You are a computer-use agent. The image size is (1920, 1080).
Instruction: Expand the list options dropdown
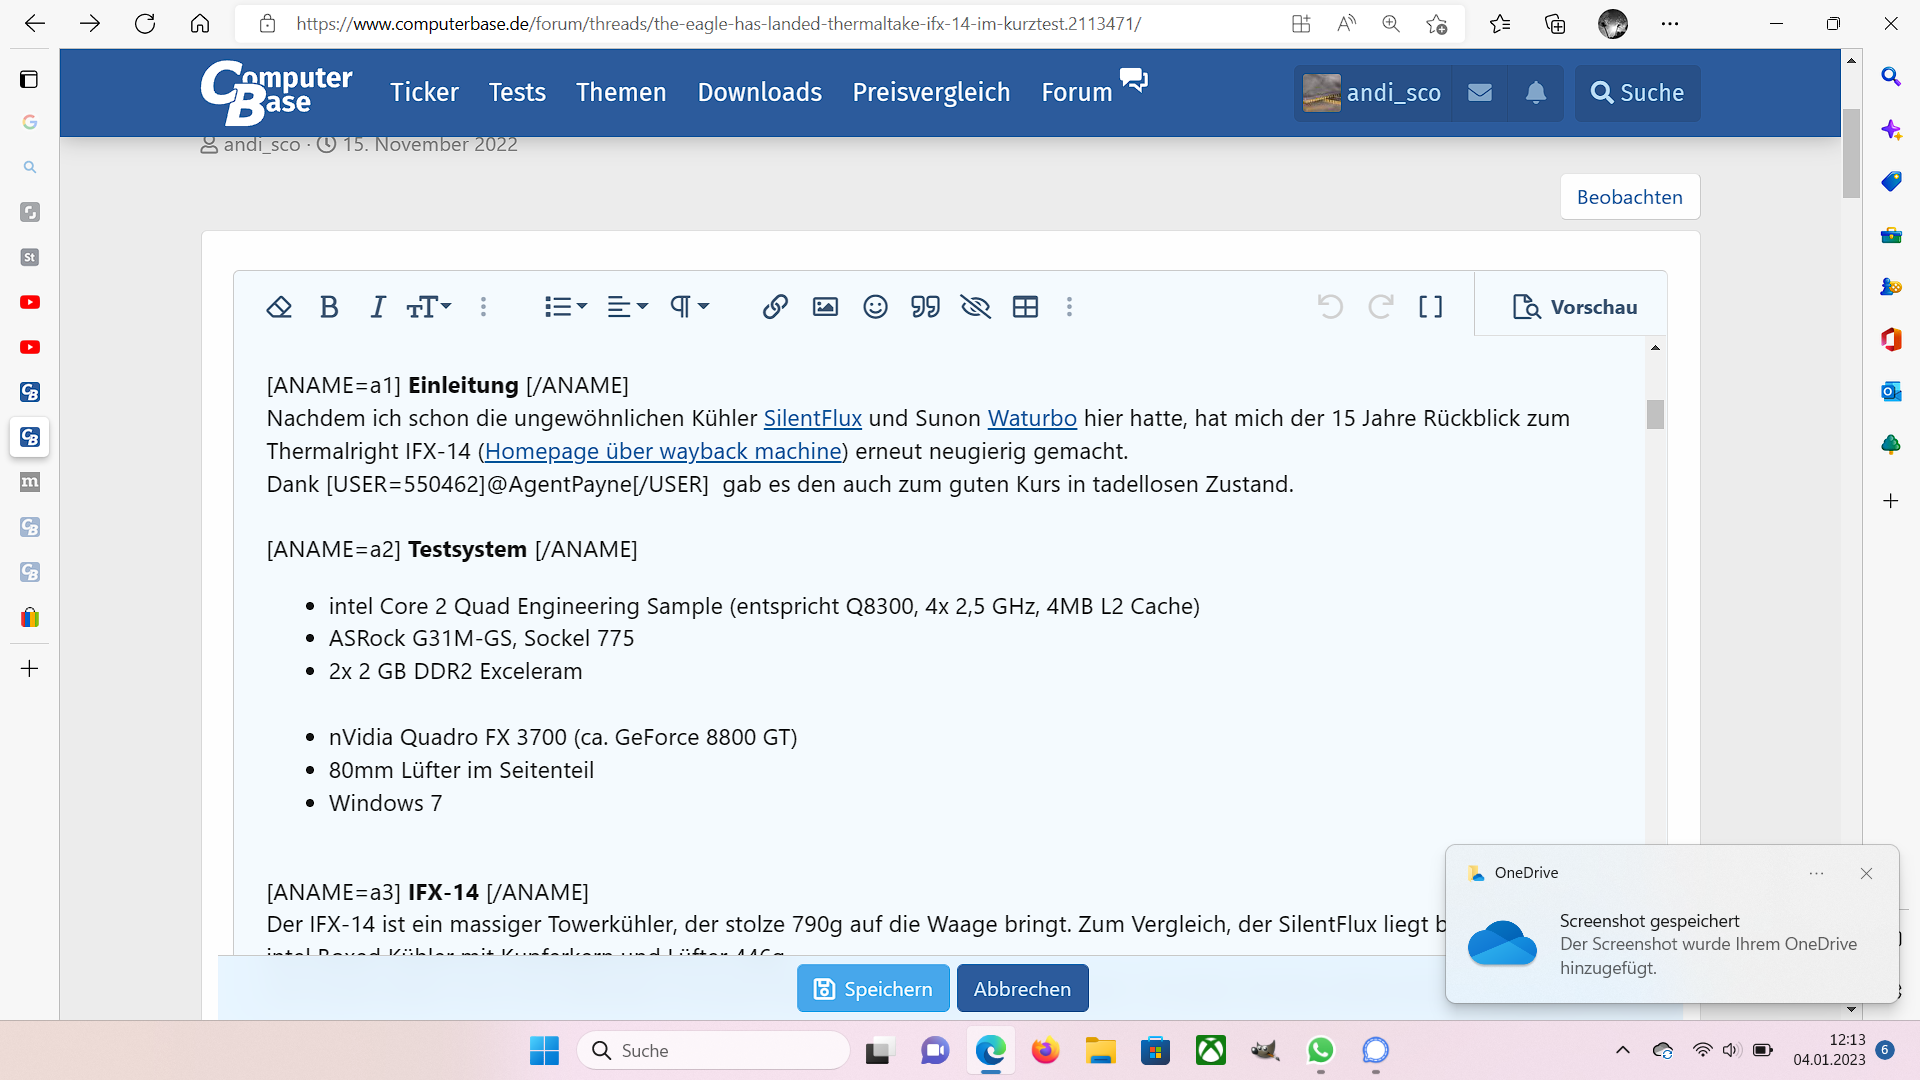565,307
